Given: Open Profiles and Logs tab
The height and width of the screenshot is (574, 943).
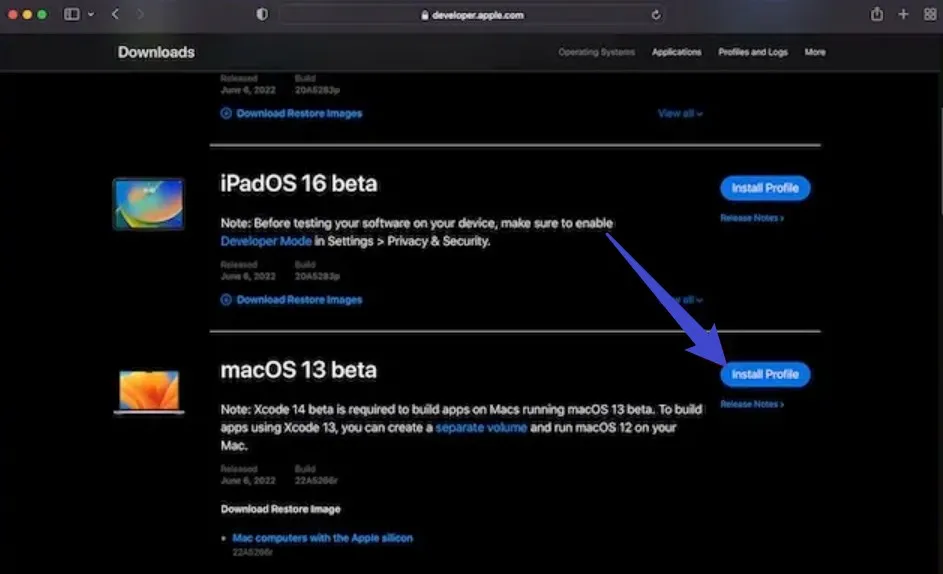Looking at the screenshot, I should pyautogui.click(x=753, y=52).
